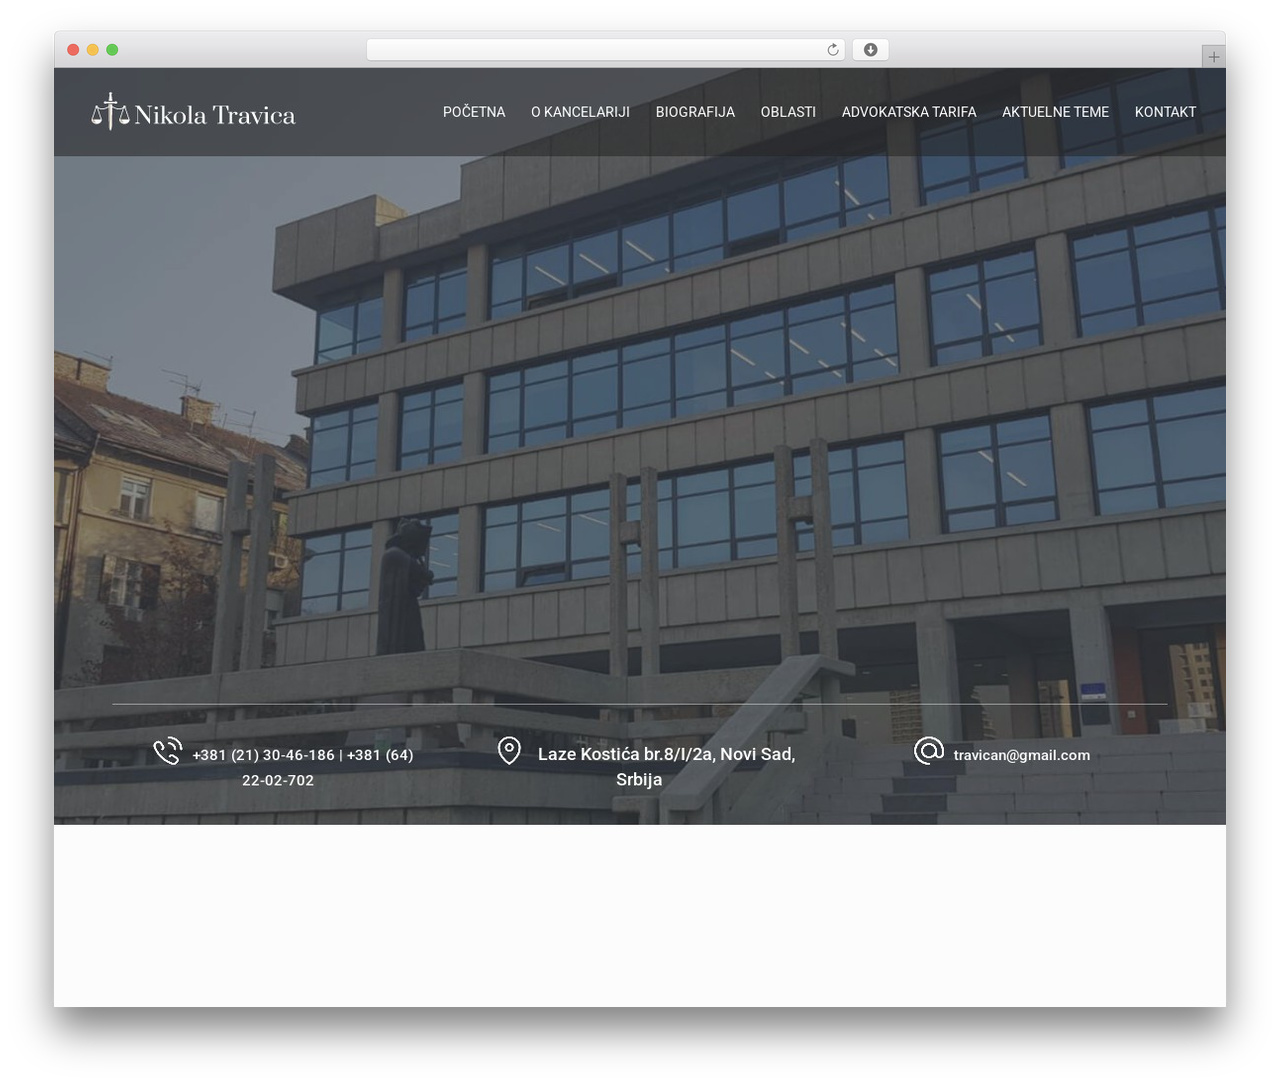Minimize the window using yellow button

pos(92,50)
